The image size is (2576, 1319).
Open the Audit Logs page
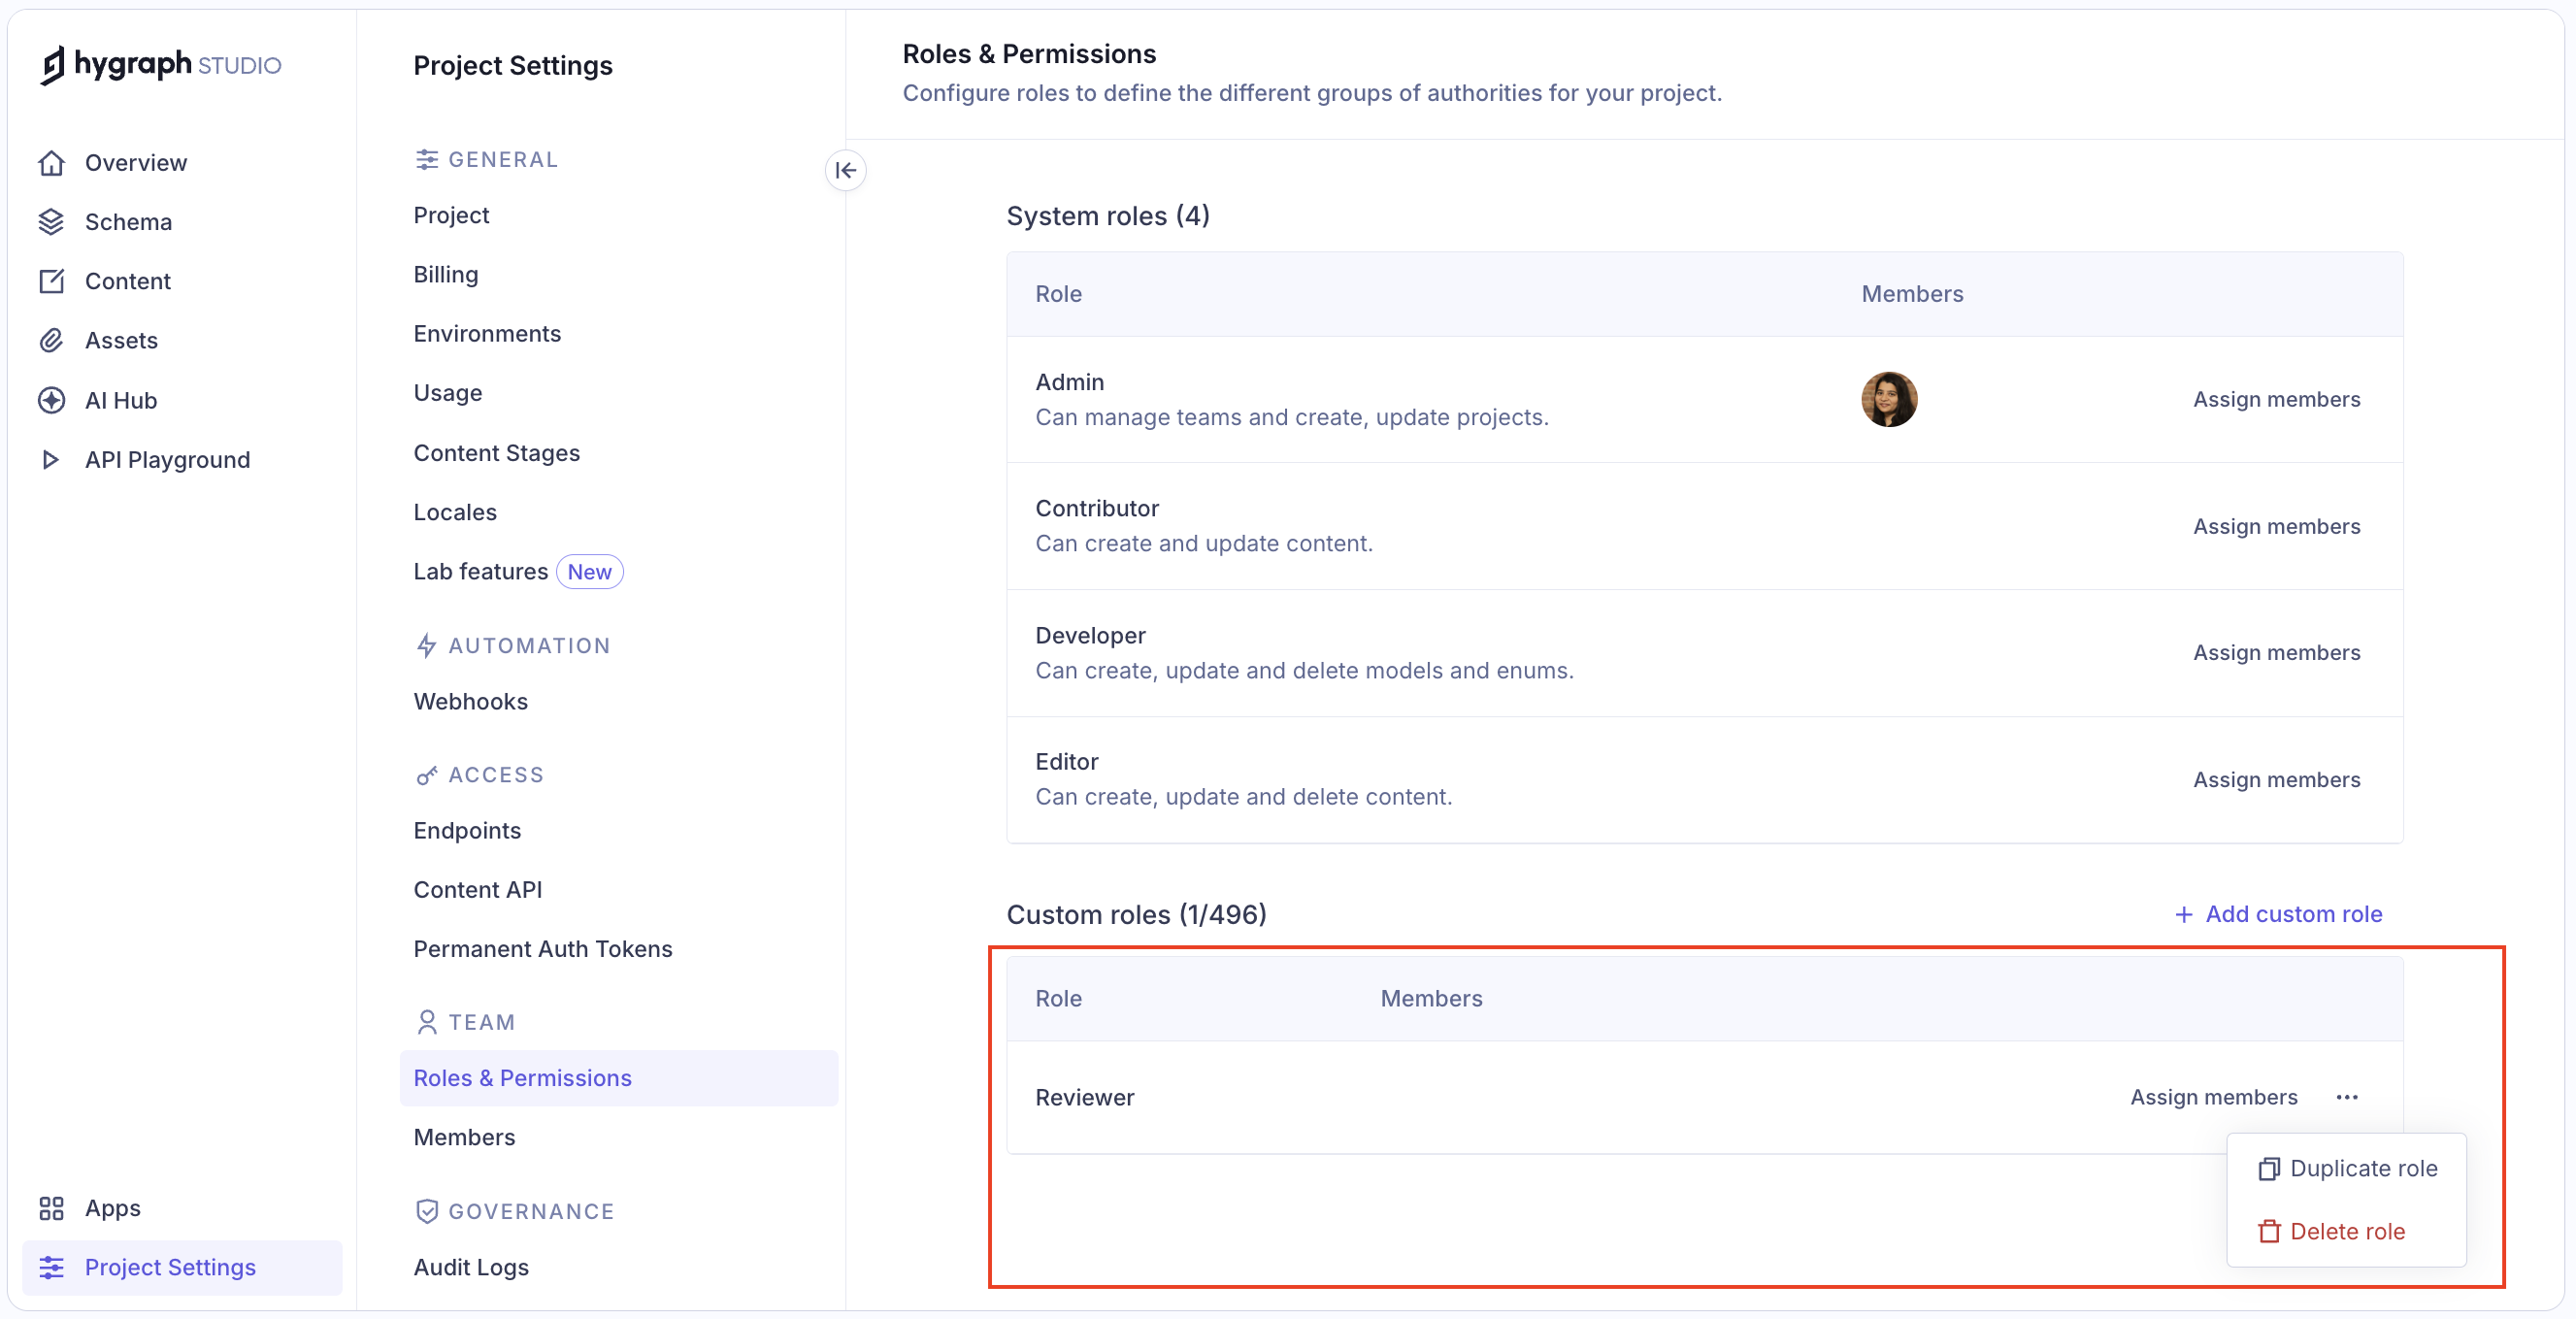tap(471, 1267)
